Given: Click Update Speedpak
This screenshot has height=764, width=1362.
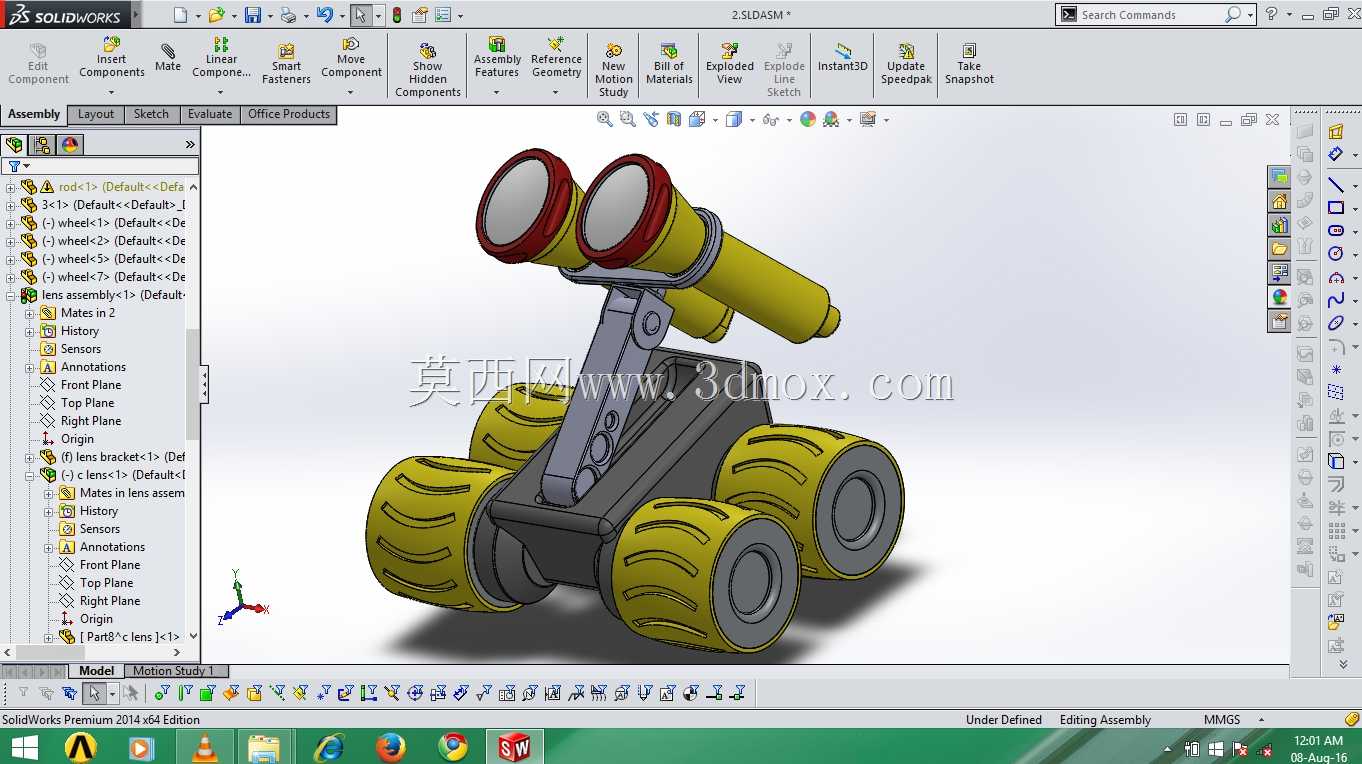Looking at the screenshot, I should point(906,64).
